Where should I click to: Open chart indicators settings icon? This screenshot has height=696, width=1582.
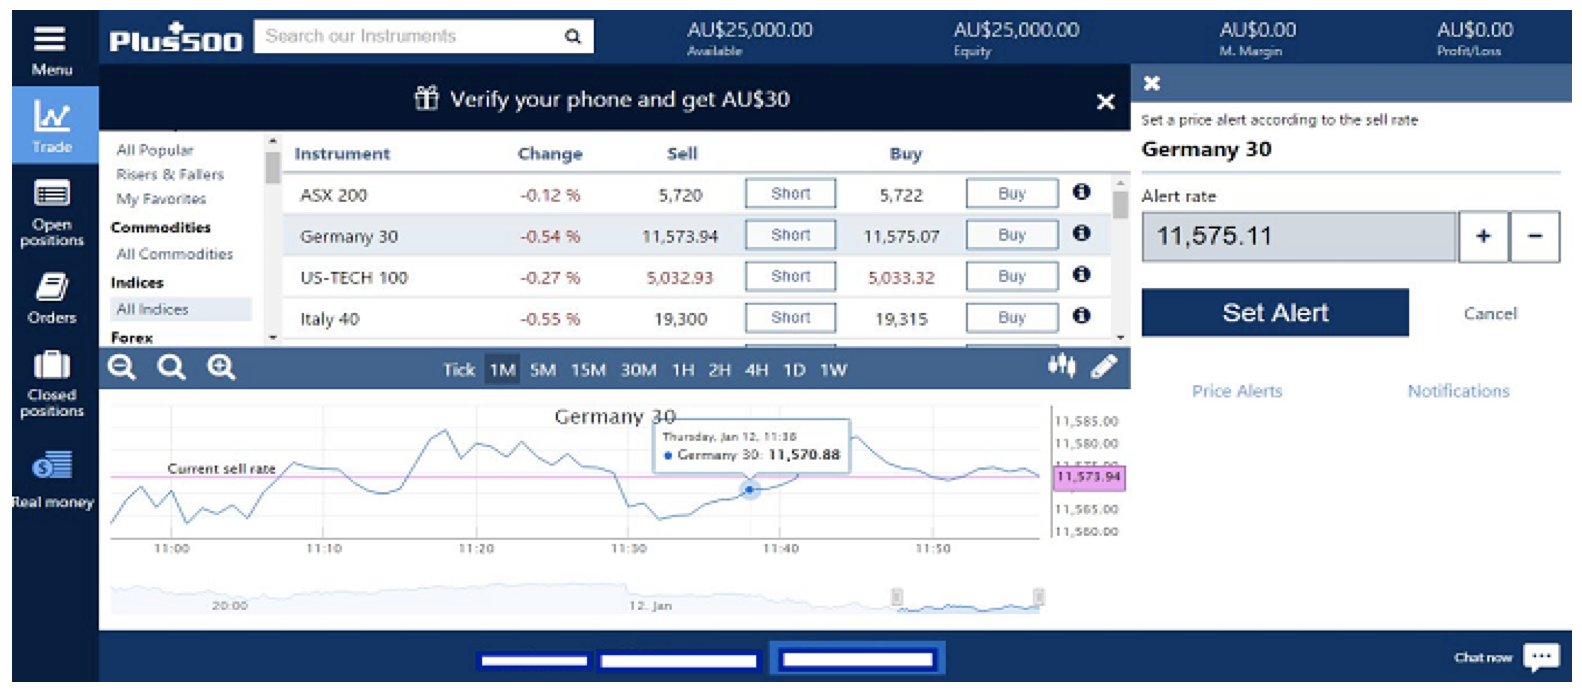pos(1062,367)
